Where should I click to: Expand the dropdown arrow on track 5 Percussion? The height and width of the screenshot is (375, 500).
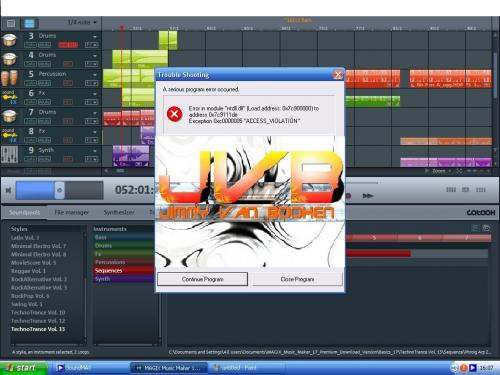coord(95,75)
